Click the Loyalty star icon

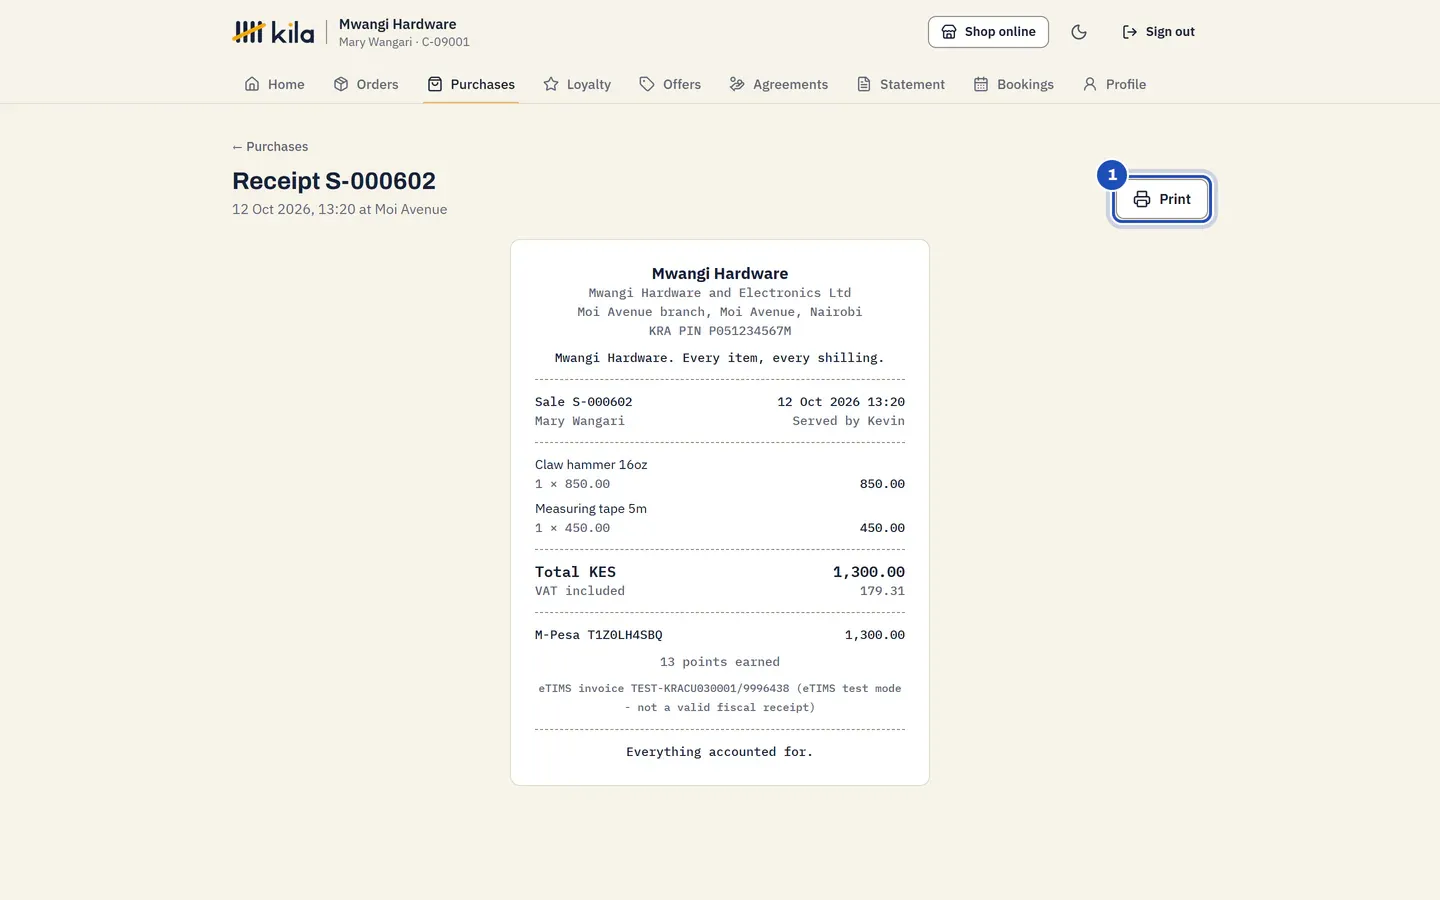551,84
